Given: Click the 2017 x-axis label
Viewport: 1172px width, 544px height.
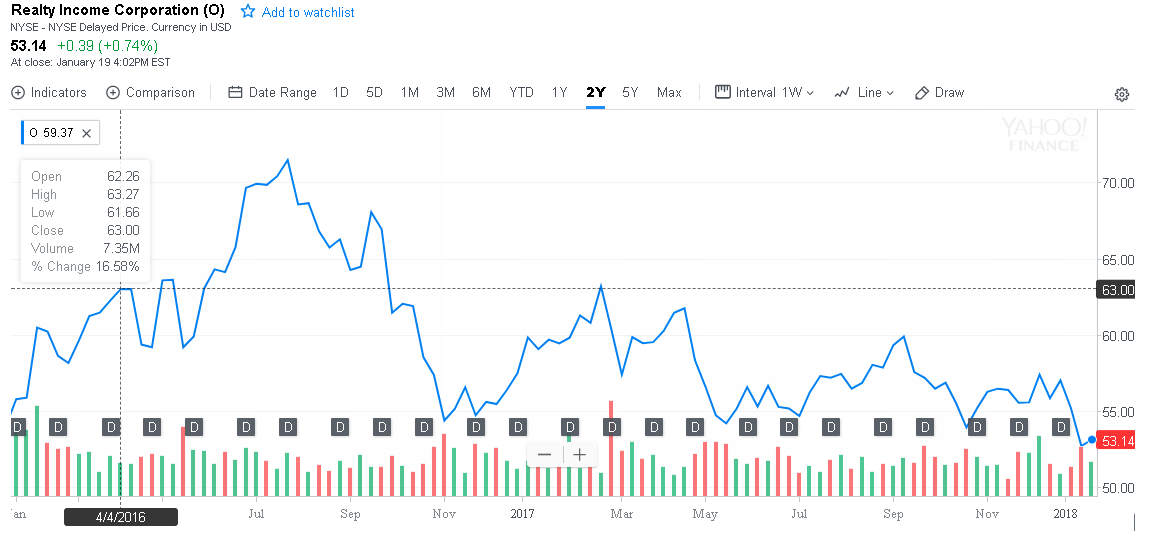Looking at the screenshot, I should [x=522, y=514].
